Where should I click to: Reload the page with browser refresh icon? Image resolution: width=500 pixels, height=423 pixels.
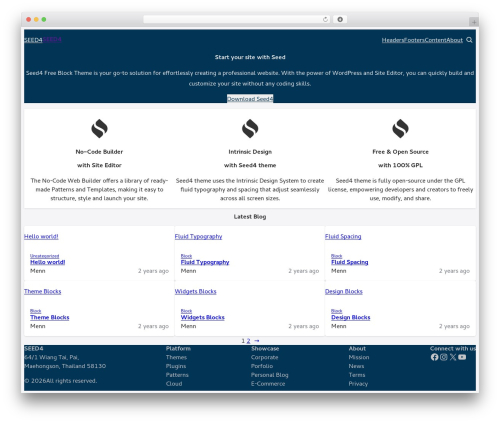click(325, 20)
